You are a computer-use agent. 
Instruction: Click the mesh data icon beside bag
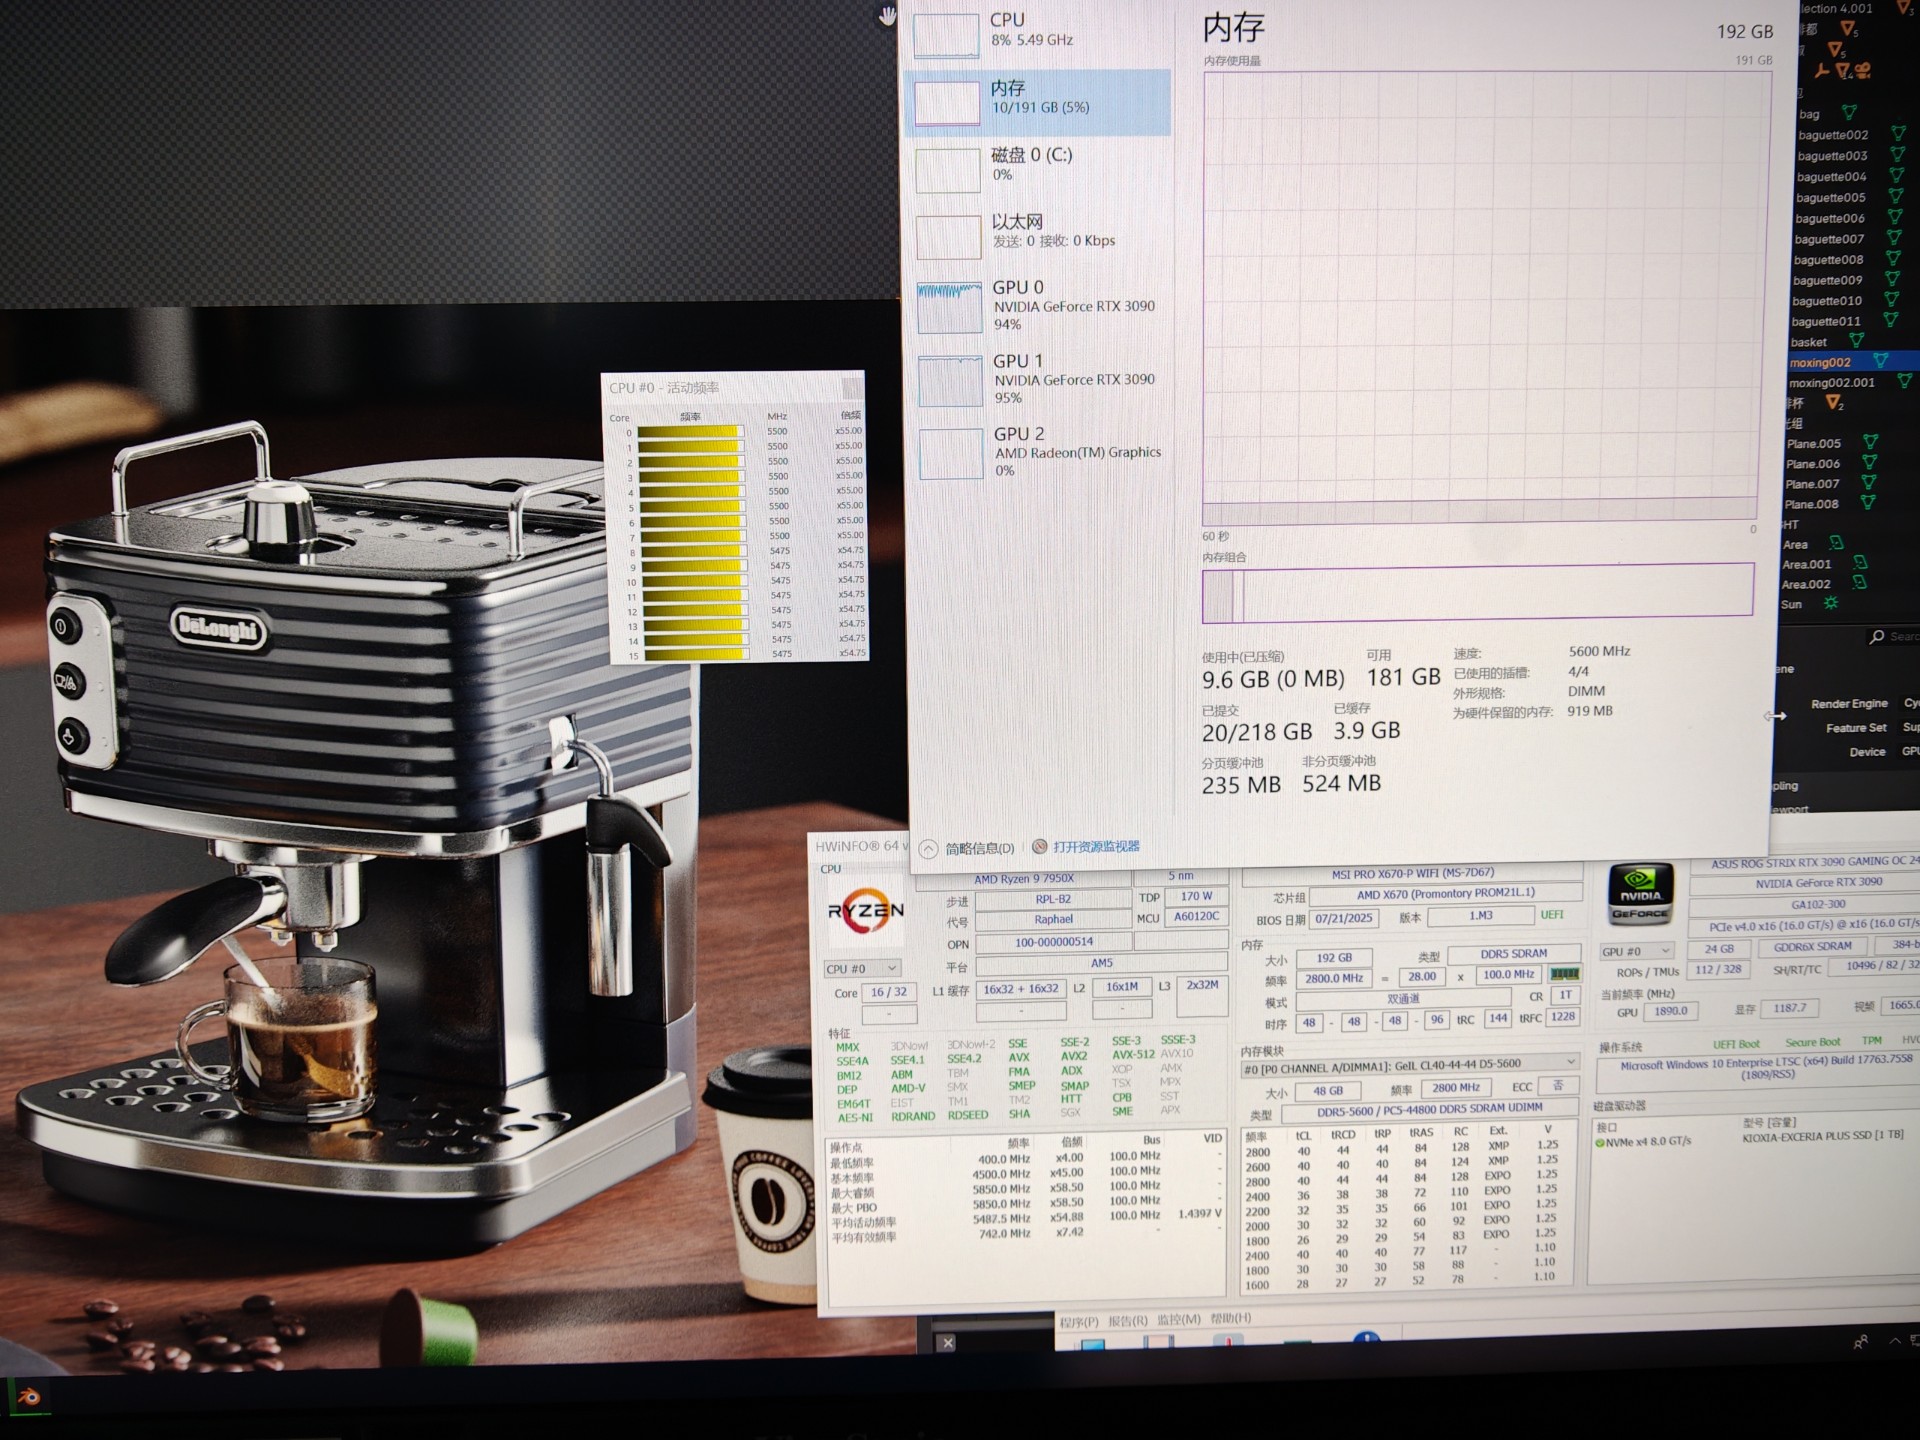(x=1849, y=113)
